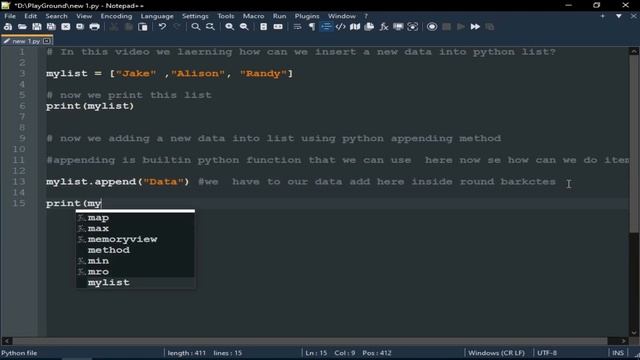Click the Zoom In toolbar icon
The height and width of the screenshot is (360, 640).
coord(230,27)
